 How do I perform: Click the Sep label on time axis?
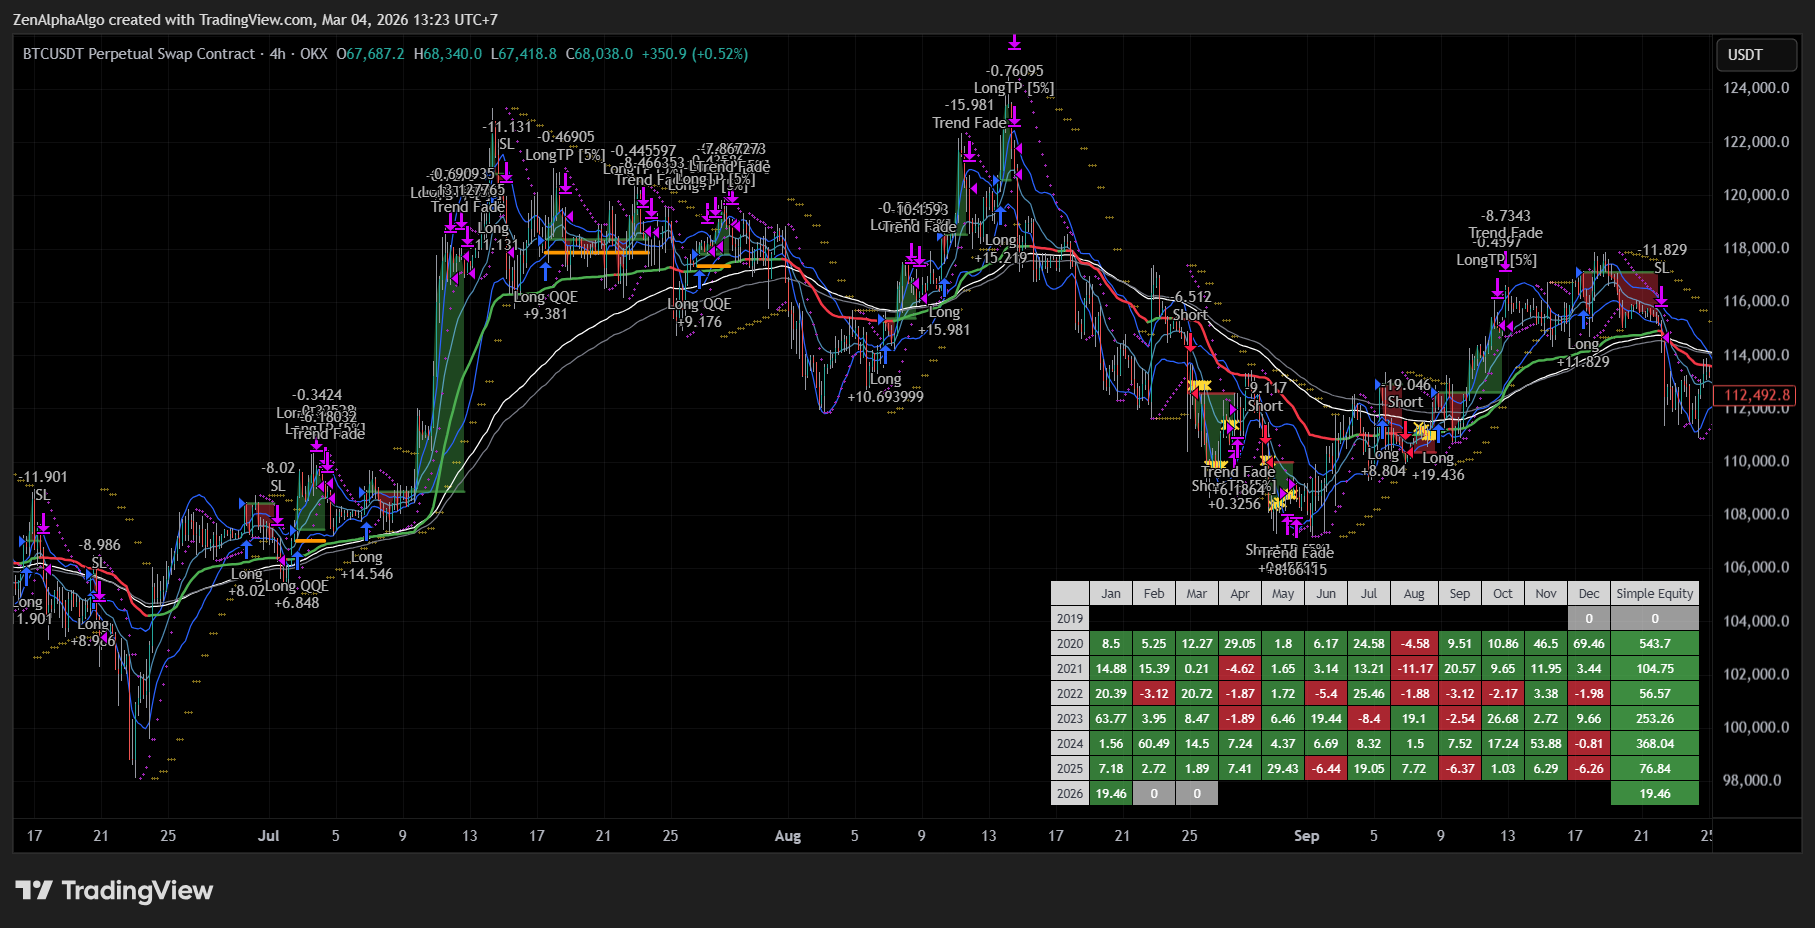click(x=1306, y=836)
